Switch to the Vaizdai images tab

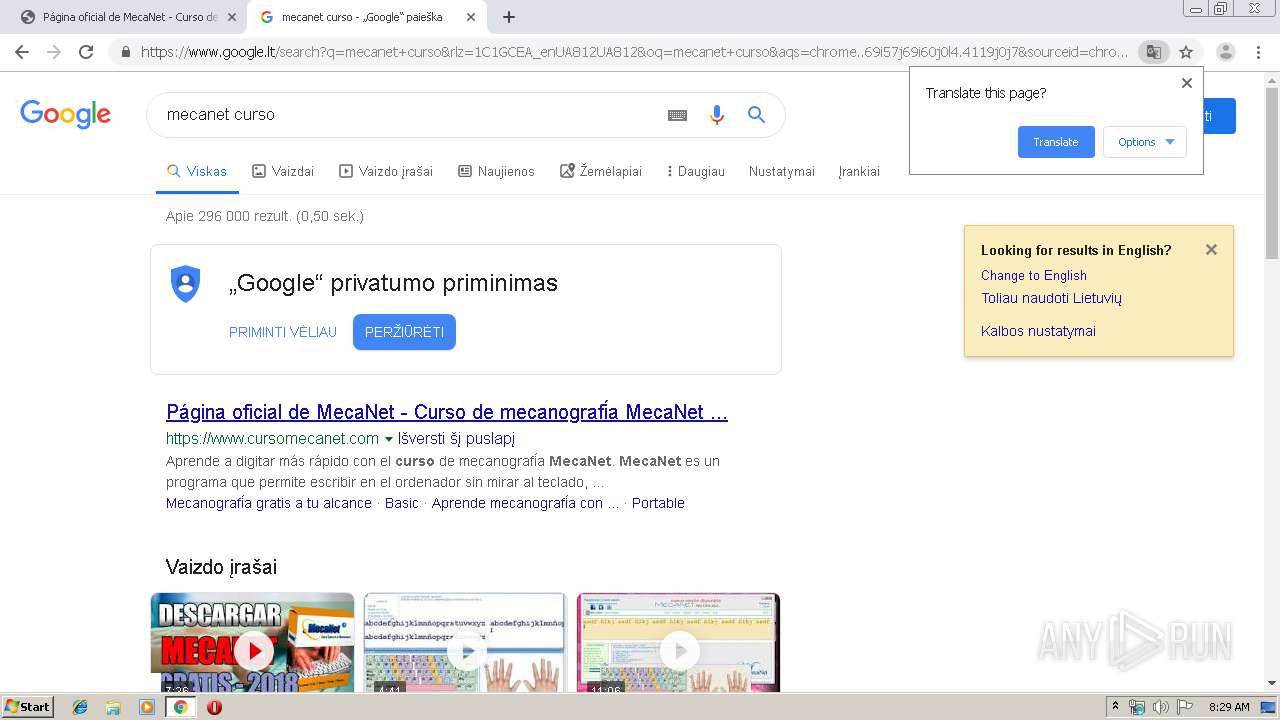(x=283, y=171)
